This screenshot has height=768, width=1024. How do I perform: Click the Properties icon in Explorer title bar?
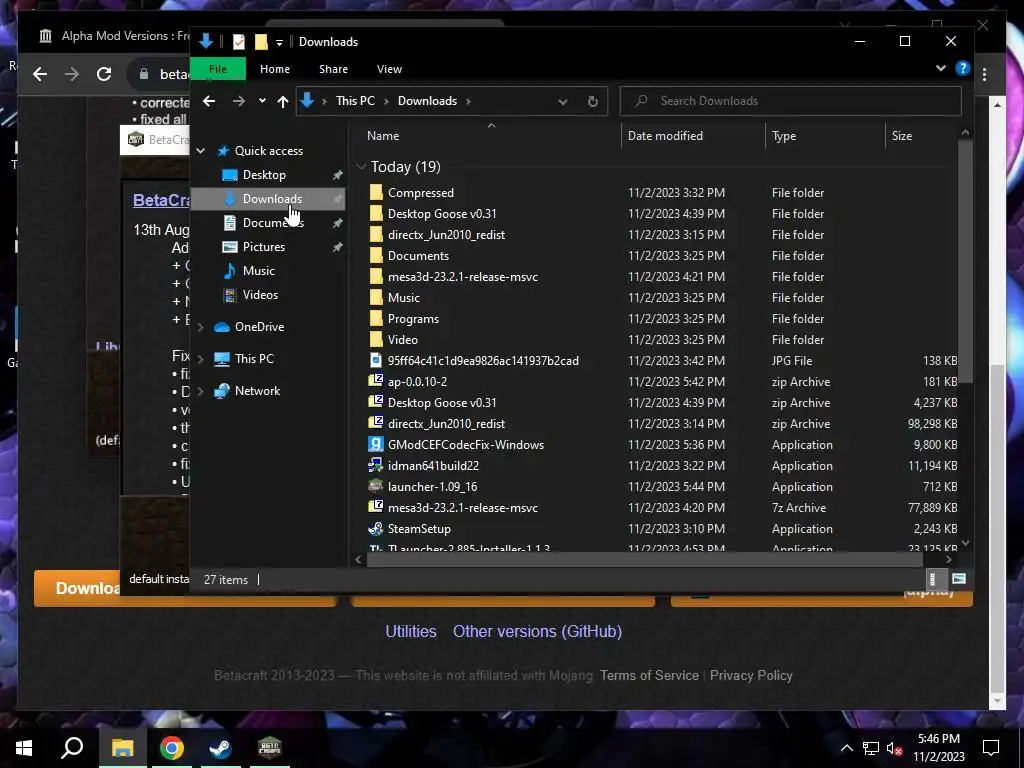pyautogui.click(x=239, y=42)
